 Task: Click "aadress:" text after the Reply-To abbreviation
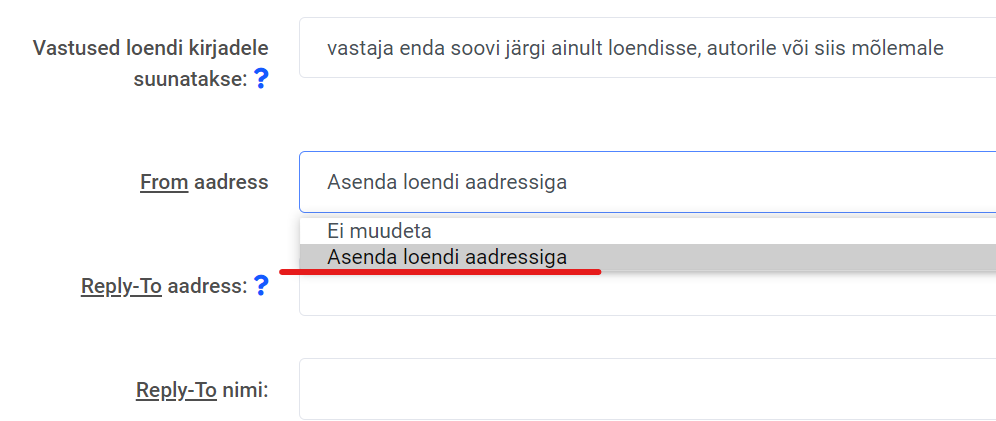pyautogui.click(x=207, y=286)
